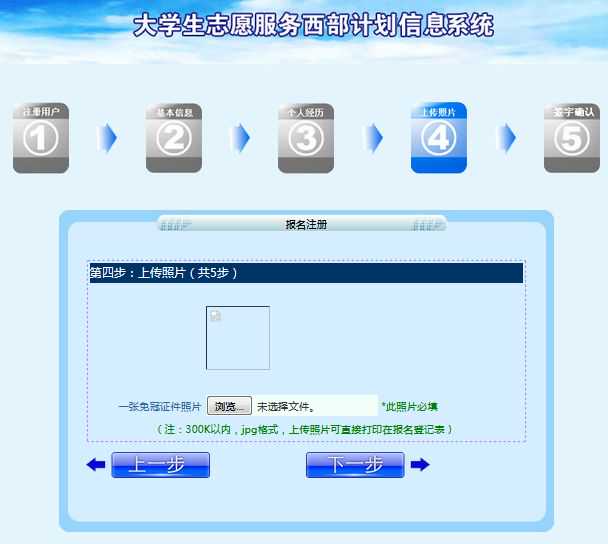Click the highlighted step 4 上传照片 icon
Viewport: 608px width, 544px height.
click(x=438, y=138)
